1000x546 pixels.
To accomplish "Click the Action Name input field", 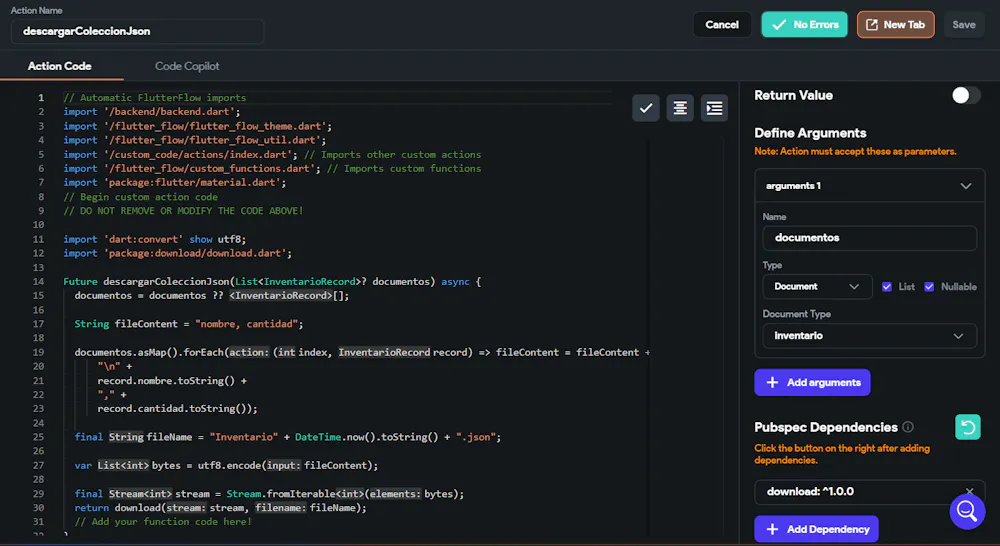I will click(137, 31).
